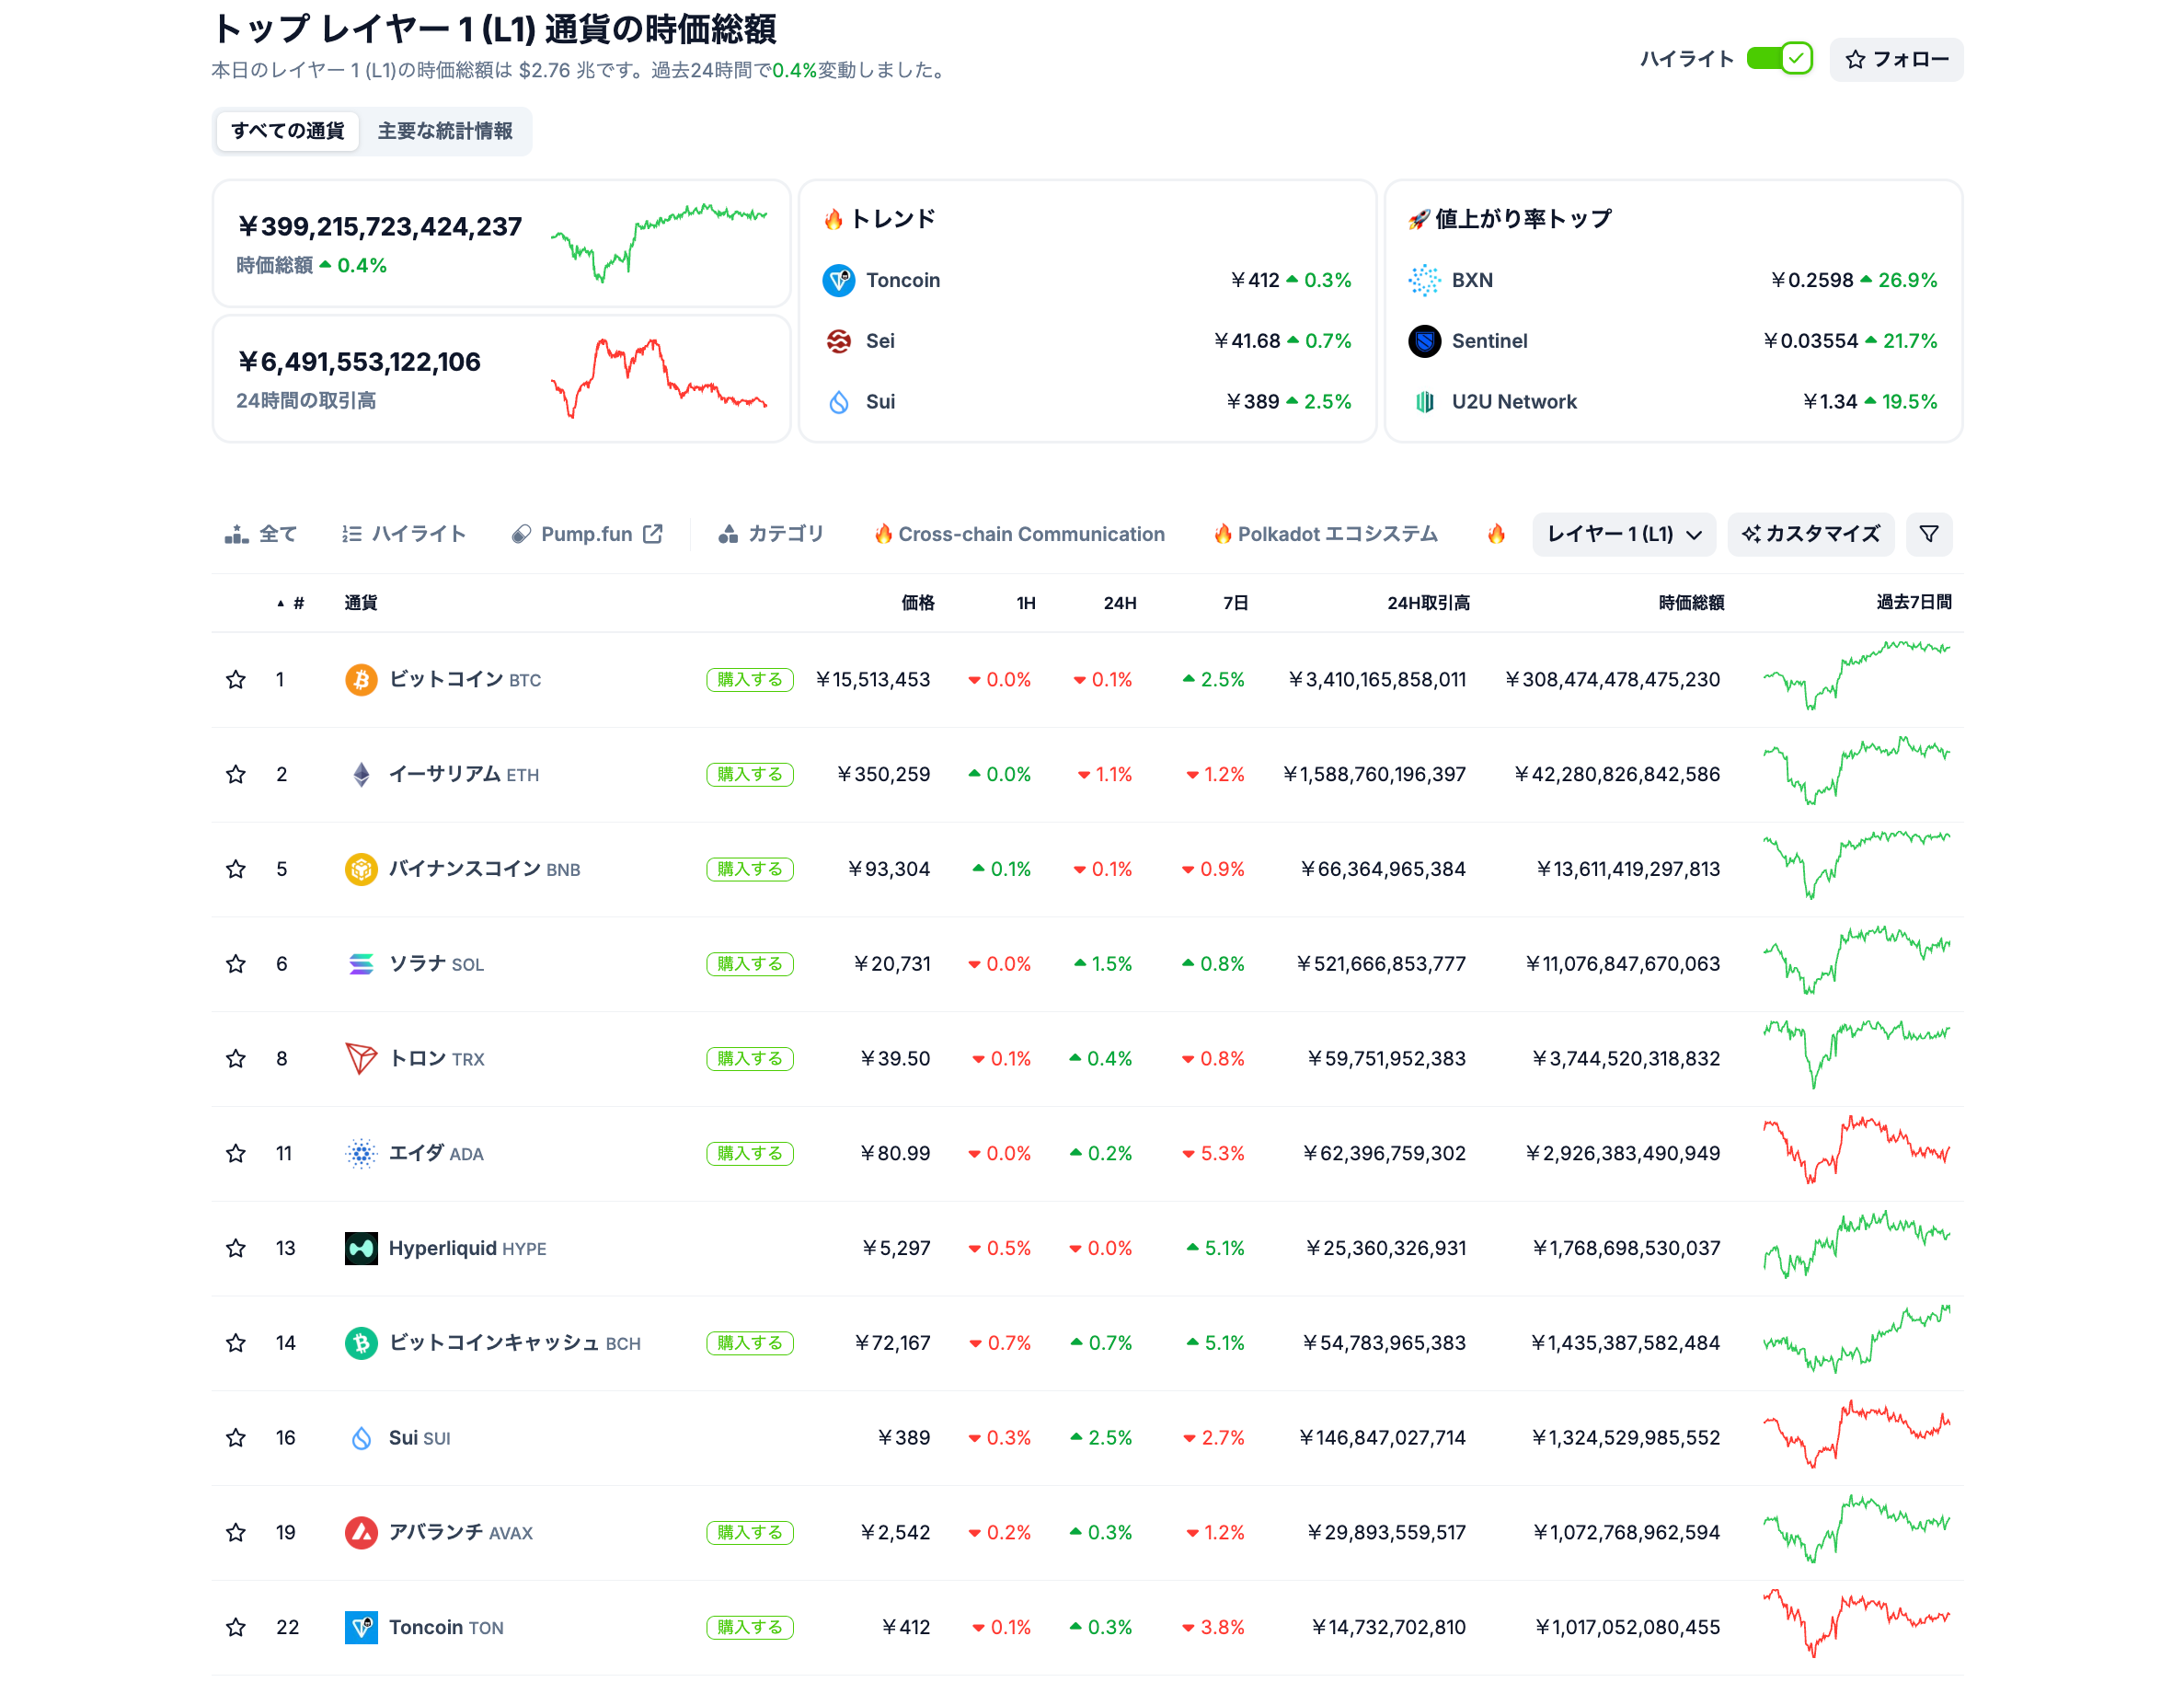This screenshot has height=1682, width=2184.
Task: Sort table by 7日 column
Action: click(x=1235, y=603)
